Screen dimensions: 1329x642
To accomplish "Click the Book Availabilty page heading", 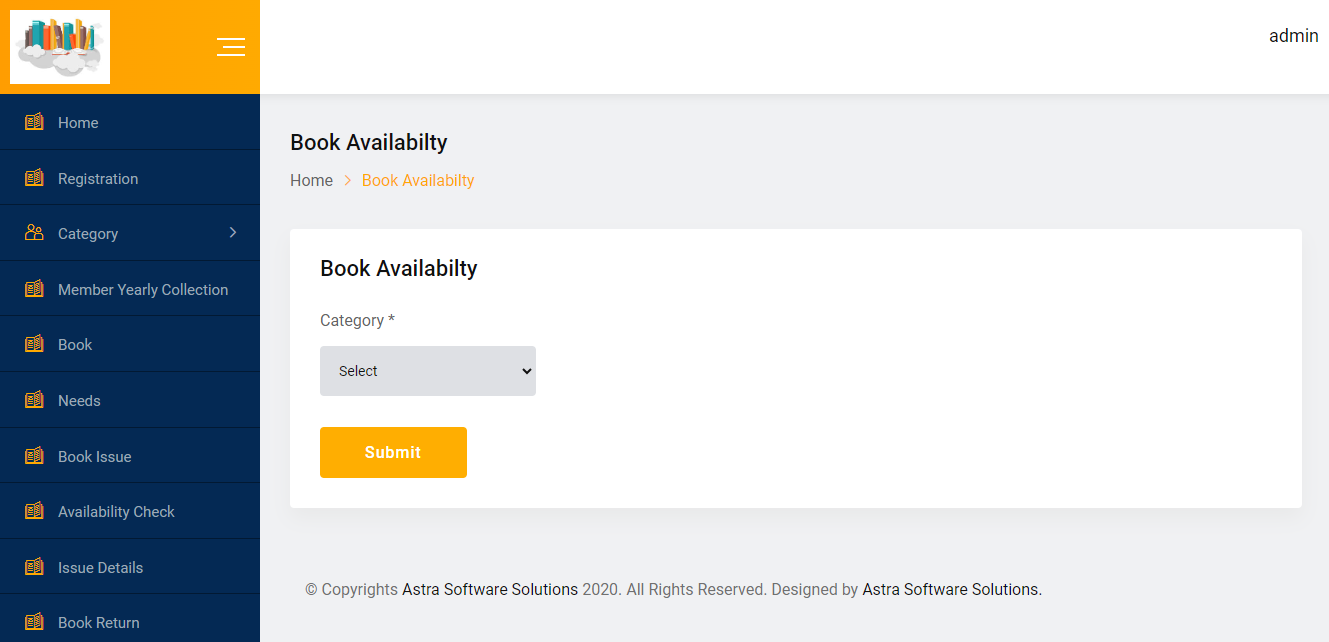I will coord(369,142).
